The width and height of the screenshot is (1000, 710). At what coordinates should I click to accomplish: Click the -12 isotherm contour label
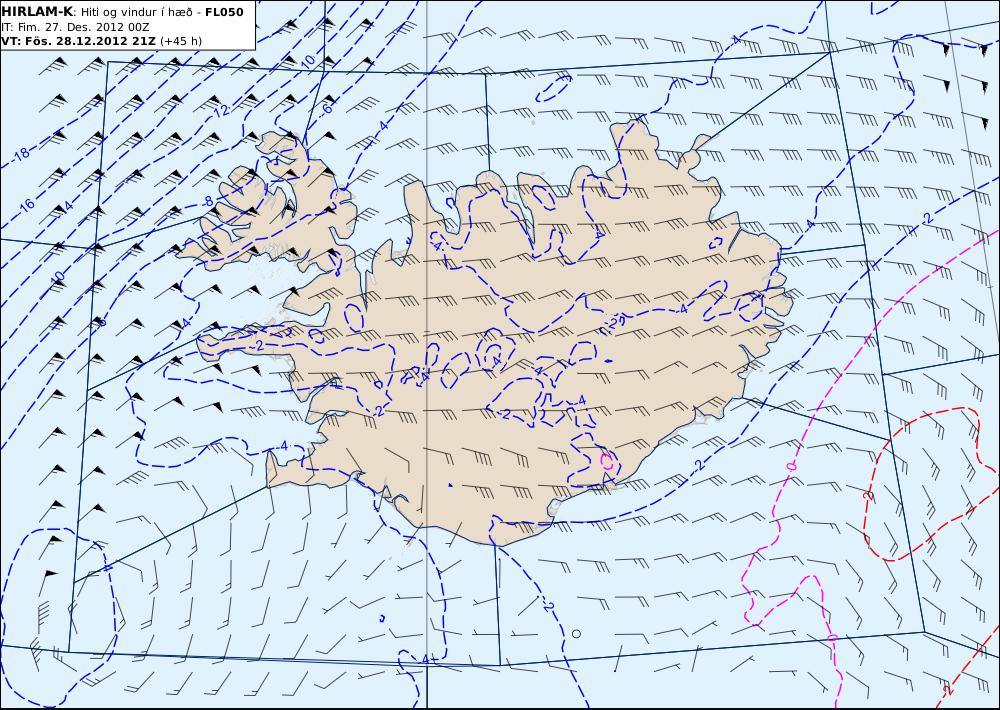tap(221, 110)
